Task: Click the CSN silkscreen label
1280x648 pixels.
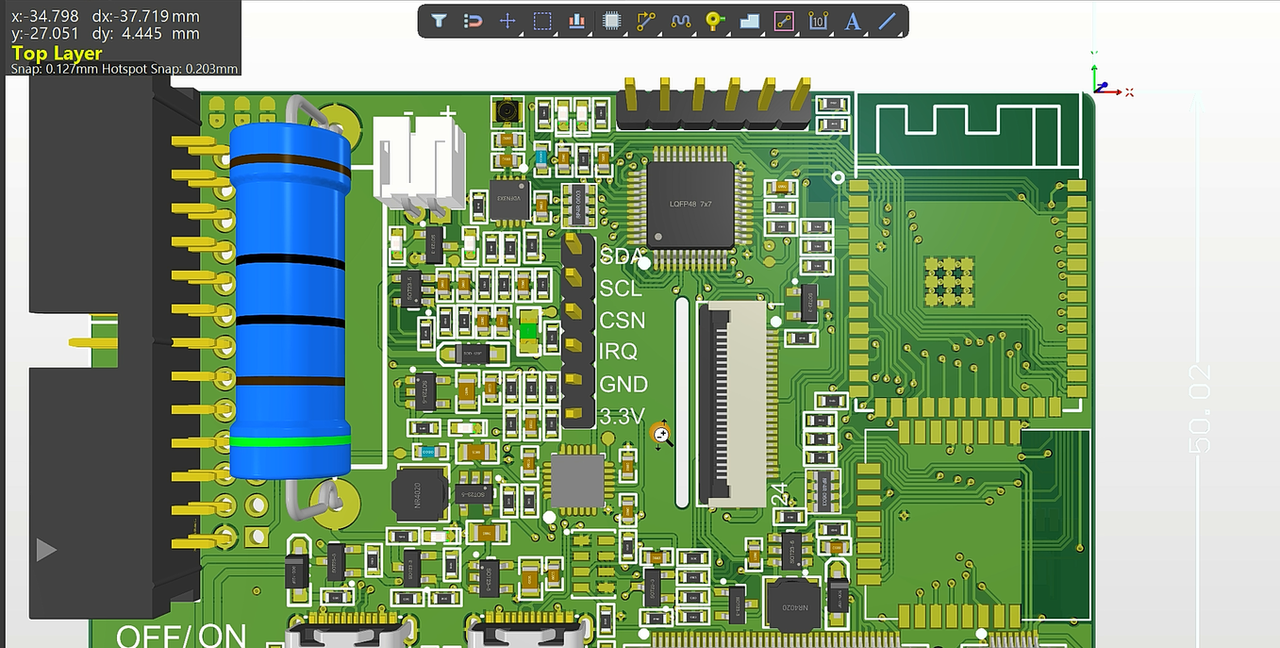Action: coord(622,321)
